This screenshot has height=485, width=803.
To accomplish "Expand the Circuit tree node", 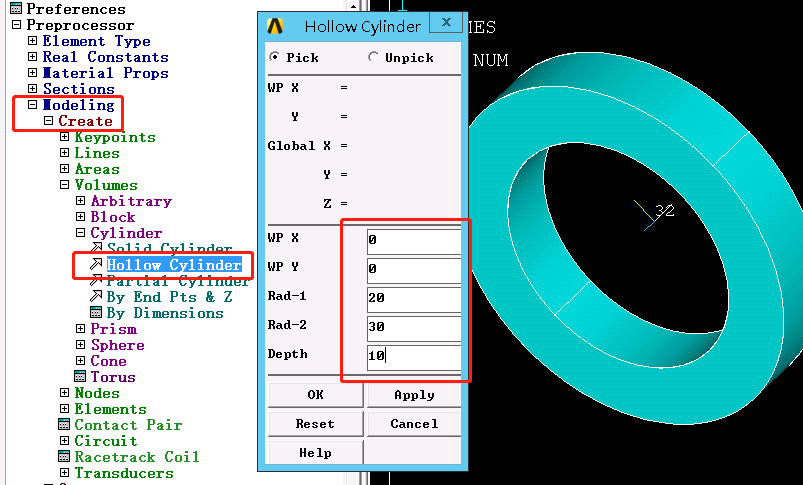I will pos(64,440).
